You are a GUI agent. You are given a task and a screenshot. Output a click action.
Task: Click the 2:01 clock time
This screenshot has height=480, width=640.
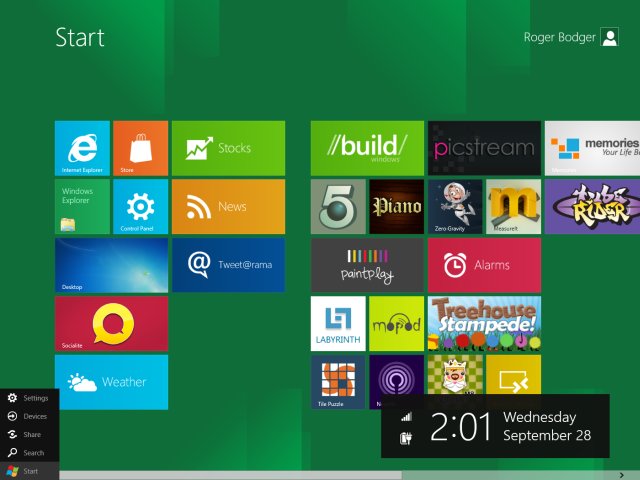coord(461,427)
